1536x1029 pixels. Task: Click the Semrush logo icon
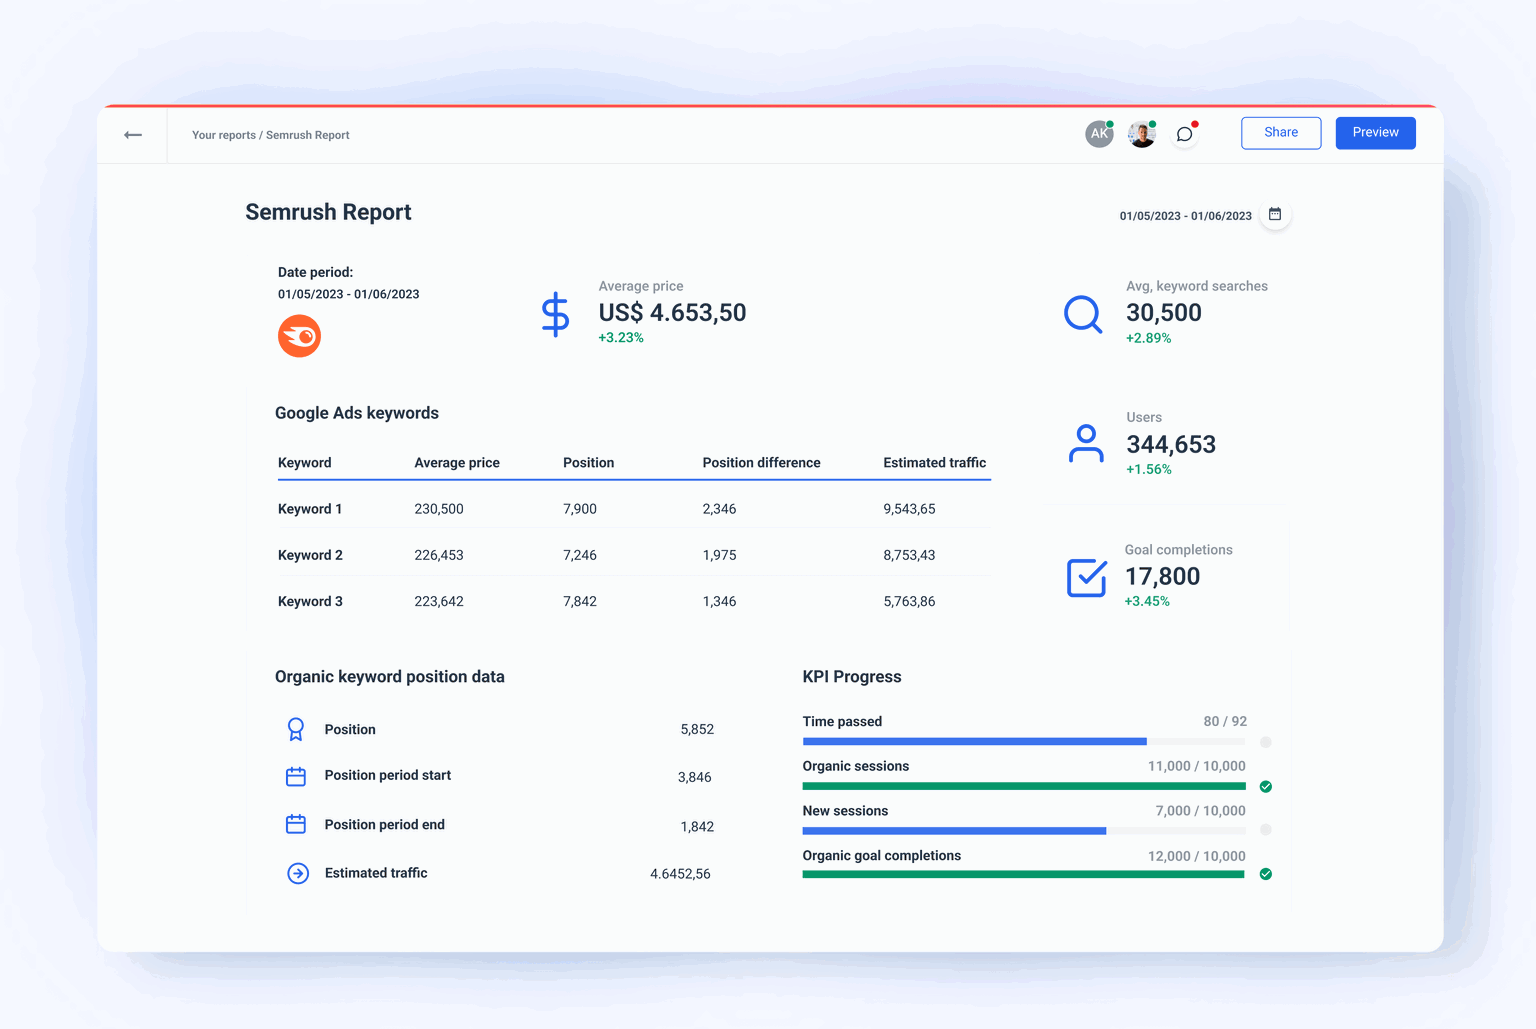pyautogui.click(x=298, y=336)
